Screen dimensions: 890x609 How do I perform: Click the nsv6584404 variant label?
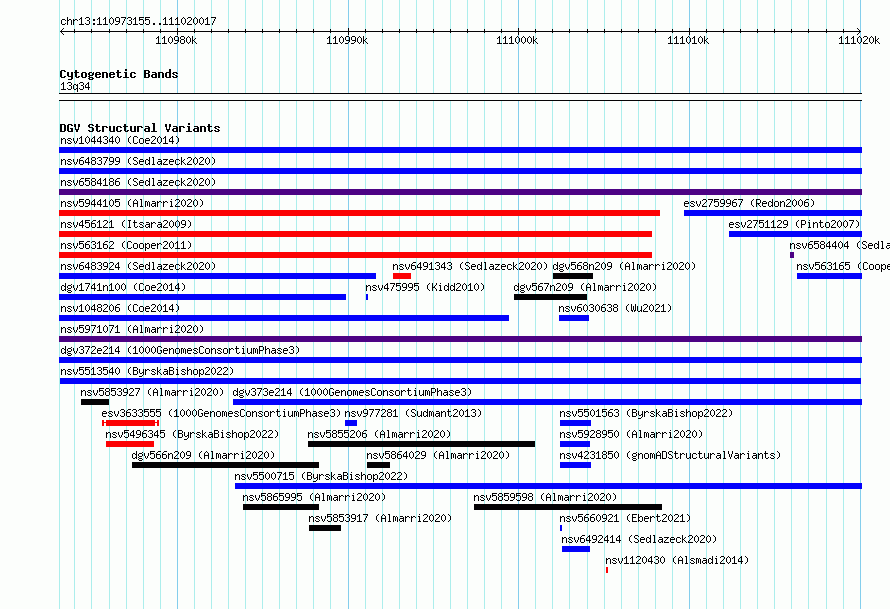point(839,245)
